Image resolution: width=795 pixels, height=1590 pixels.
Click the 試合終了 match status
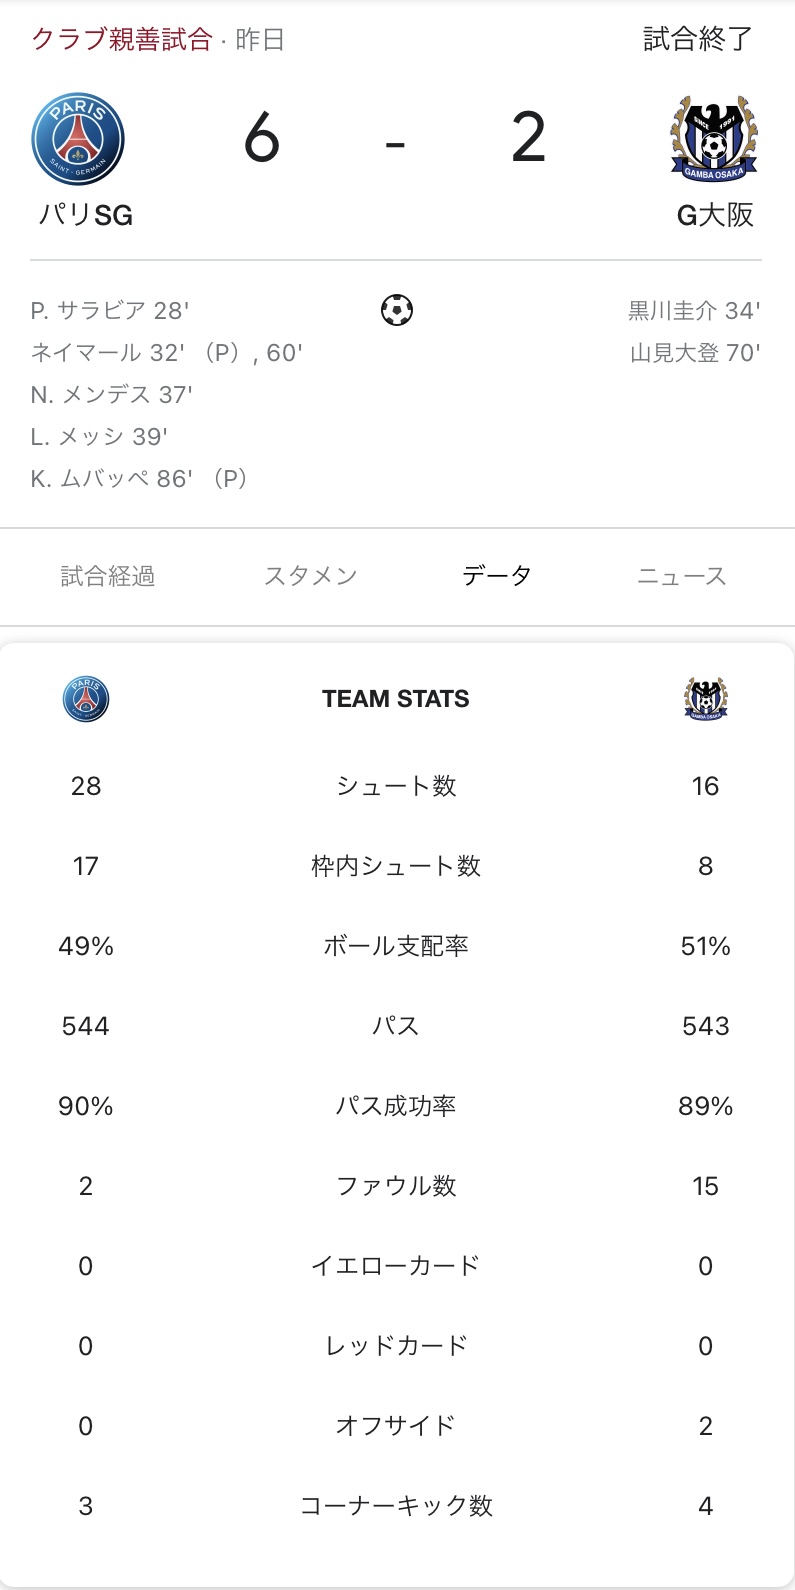(x=697, y=39)
